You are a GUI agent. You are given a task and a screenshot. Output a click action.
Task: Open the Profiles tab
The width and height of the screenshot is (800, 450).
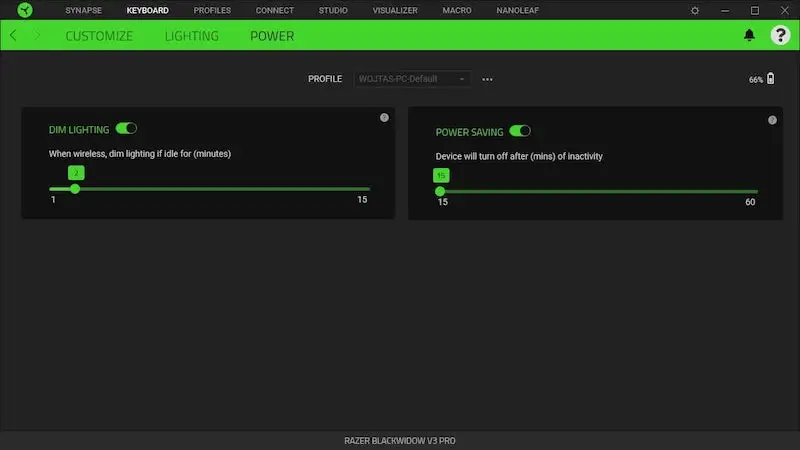[212, 10]
